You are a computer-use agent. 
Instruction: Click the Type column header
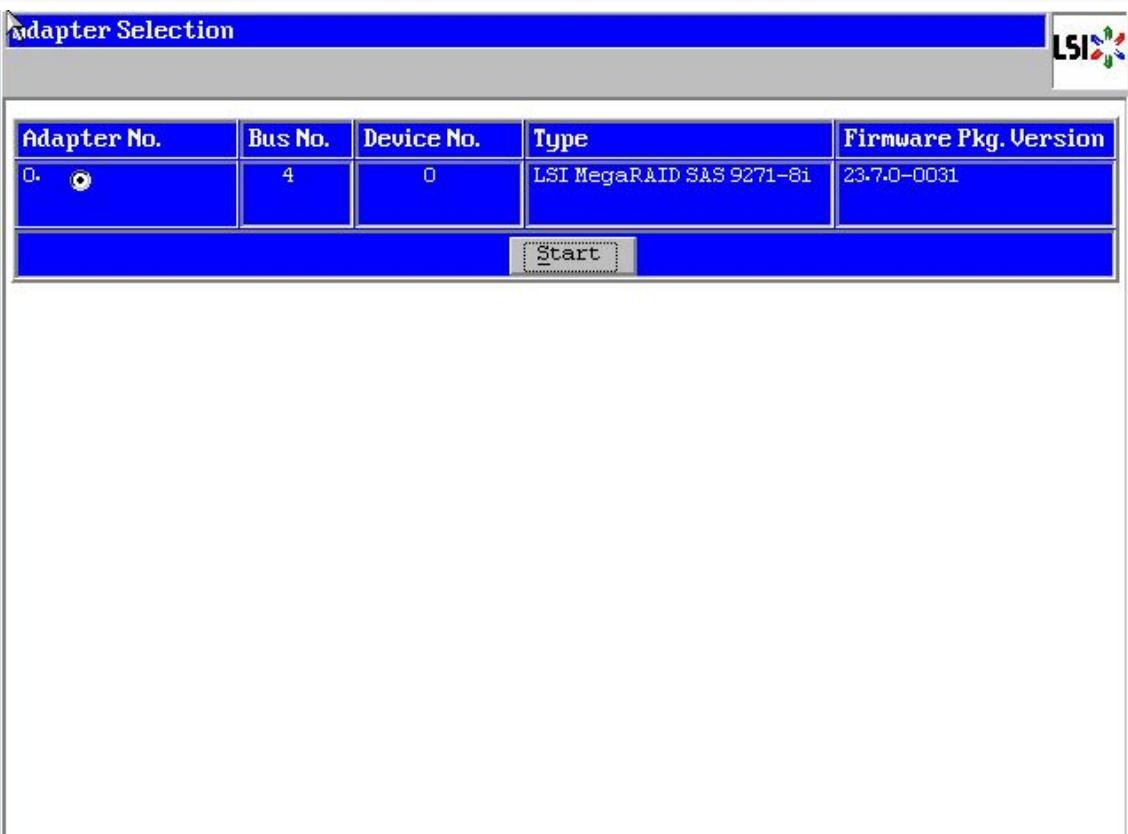coord(679,139)
